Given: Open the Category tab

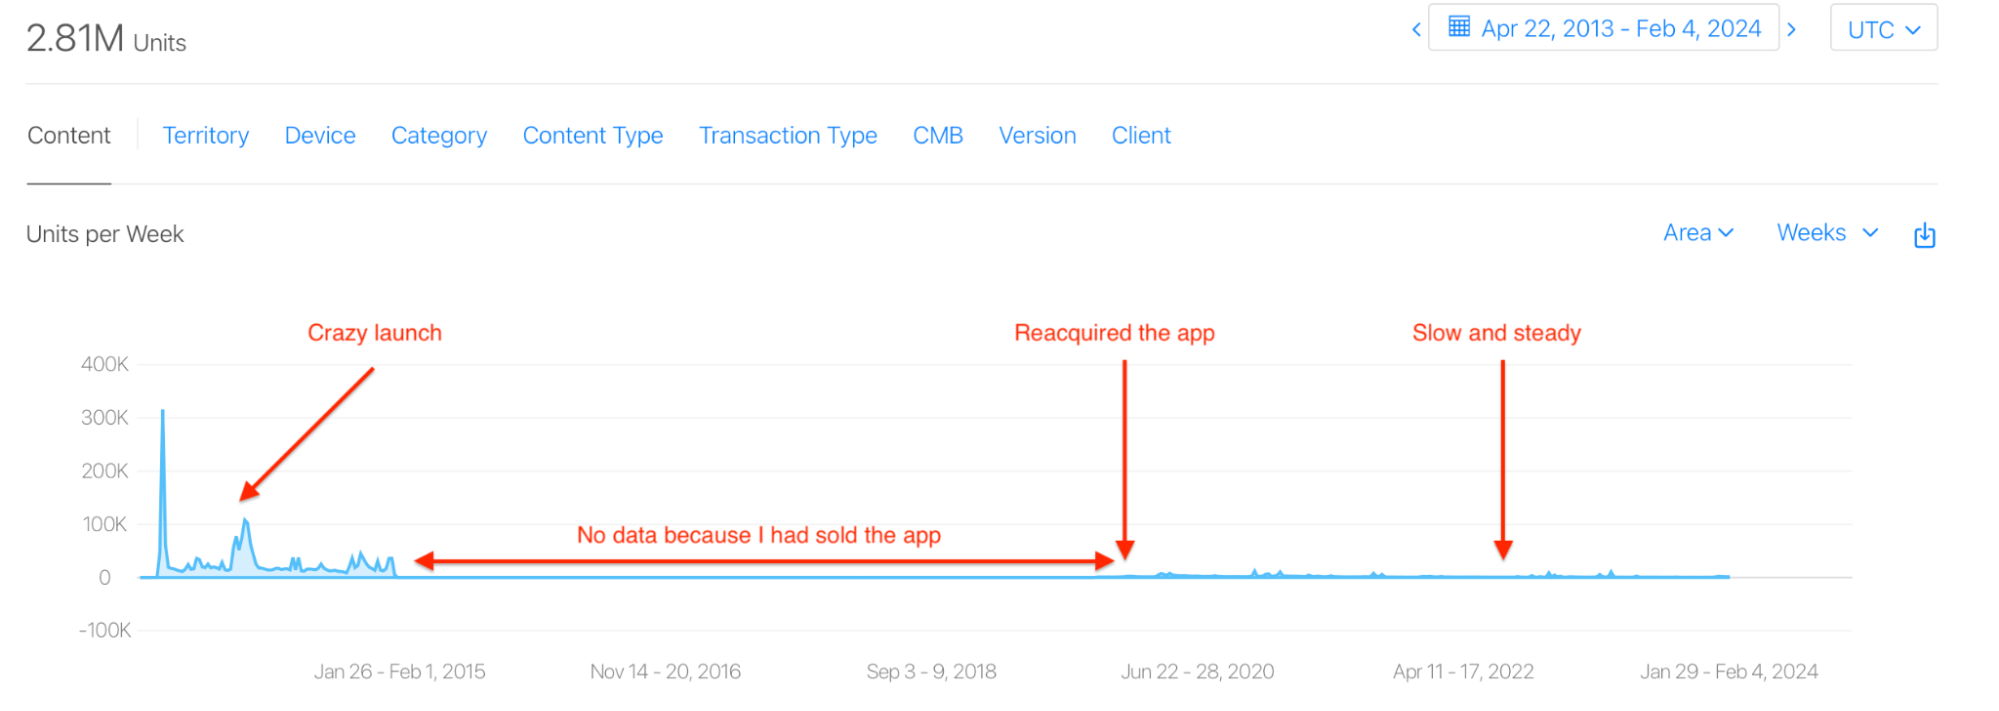Looking at the screenshot, I should [x=439, y=136].
